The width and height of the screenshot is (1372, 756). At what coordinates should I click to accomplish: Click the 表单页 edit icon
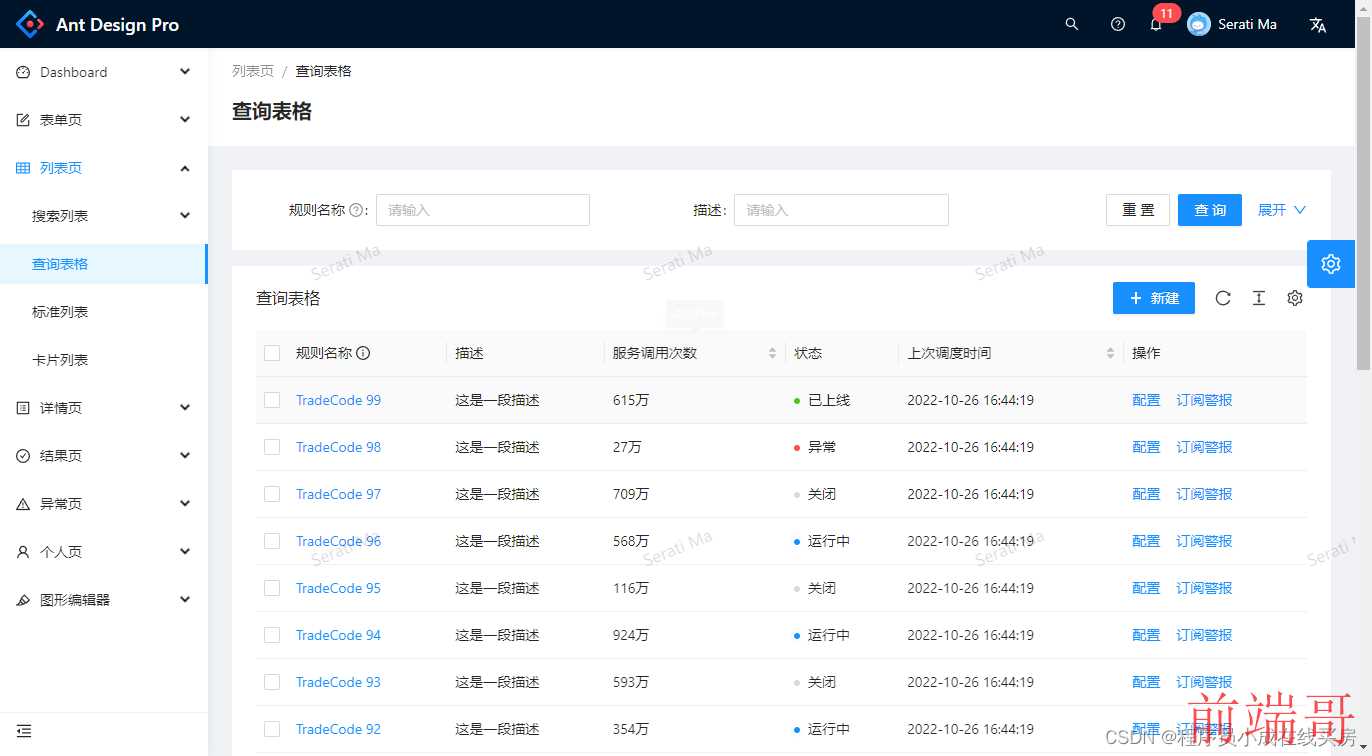[23, 120]
